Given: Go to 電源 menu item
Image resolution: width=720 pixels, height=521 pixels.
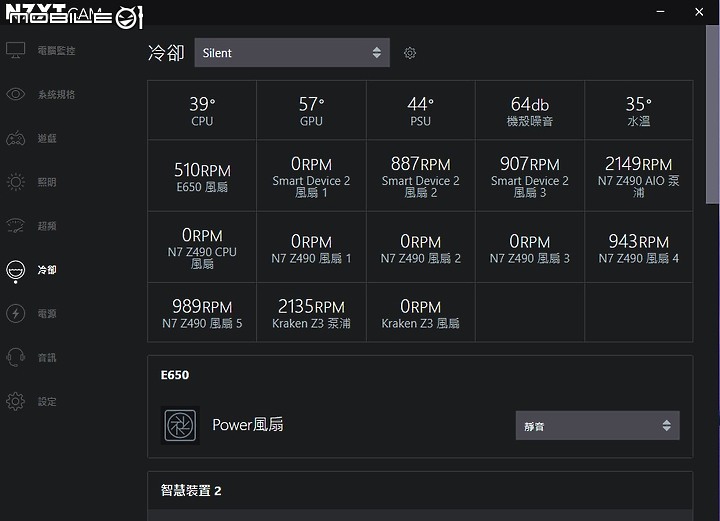Looking at the screenshot, I should [47, 314].
